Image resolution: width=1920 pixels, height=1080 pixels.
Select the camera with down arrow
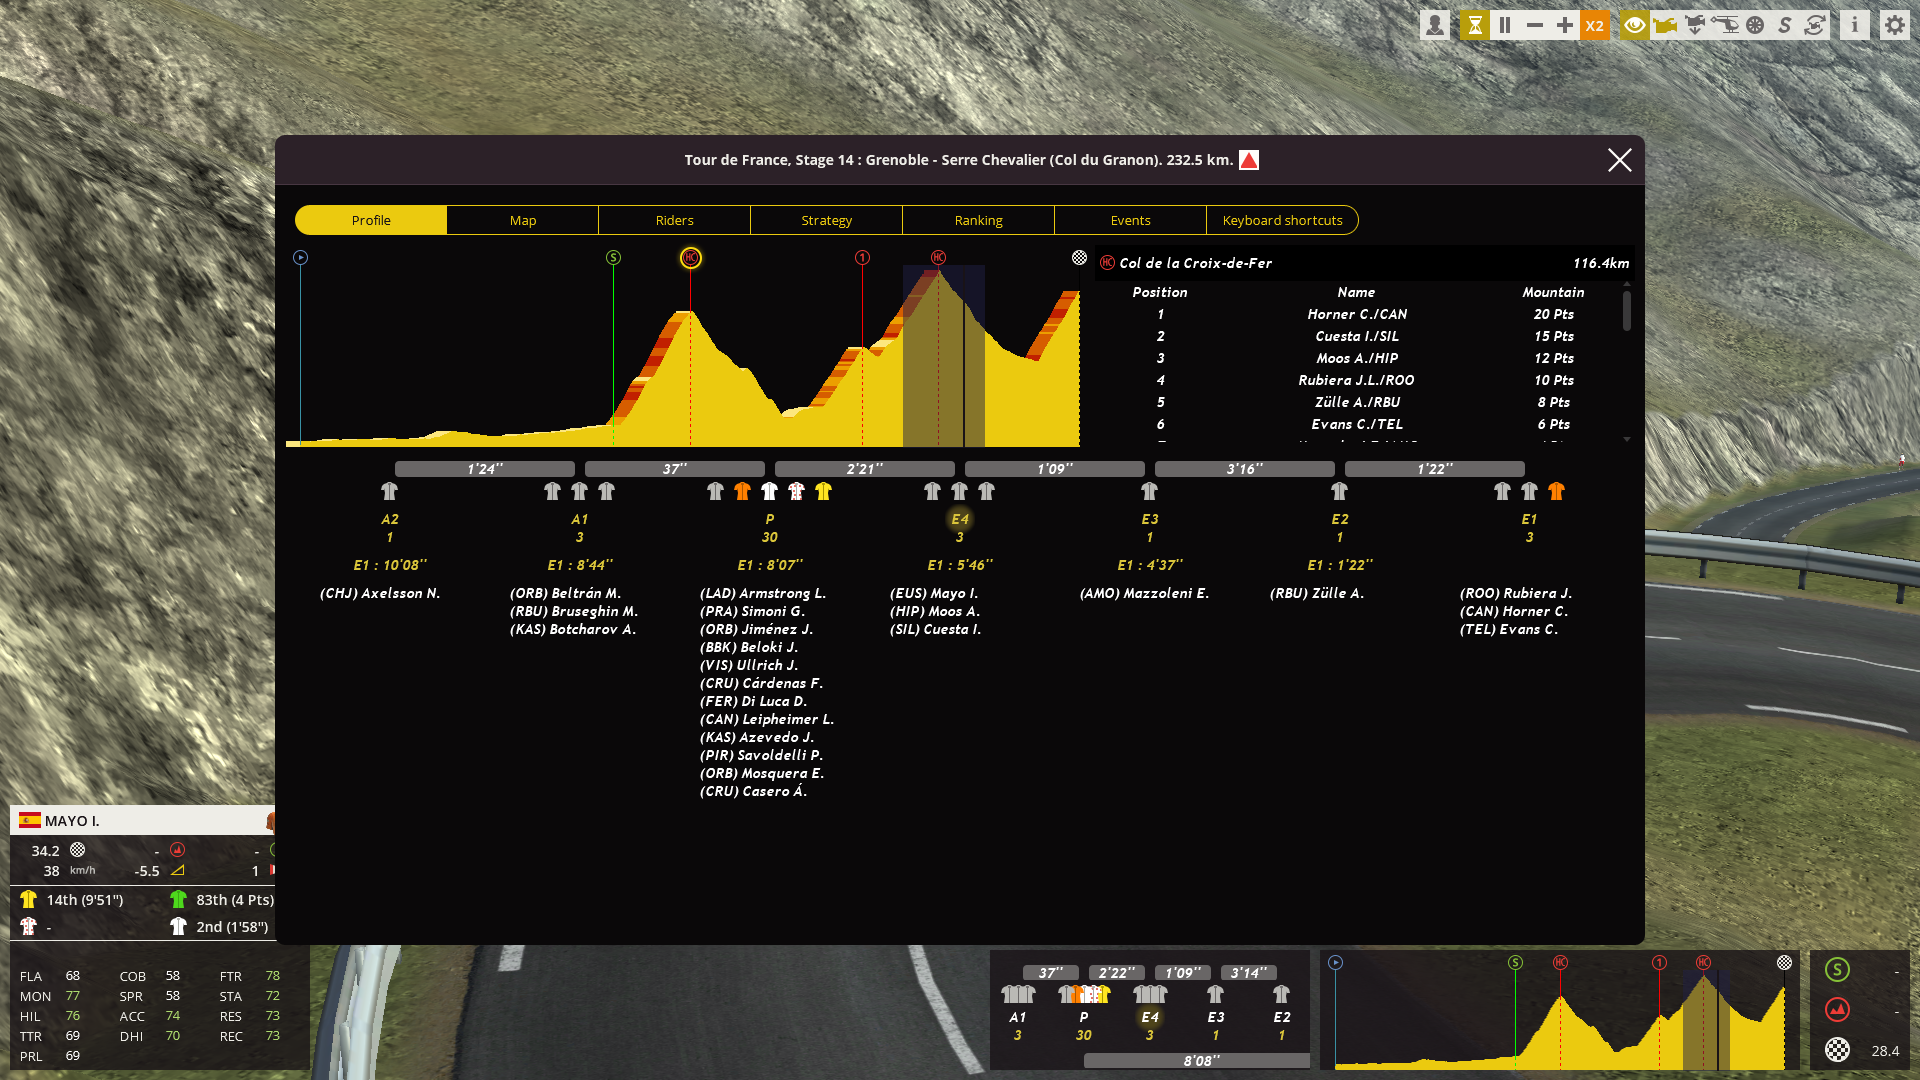click(x=1695, y=25)
